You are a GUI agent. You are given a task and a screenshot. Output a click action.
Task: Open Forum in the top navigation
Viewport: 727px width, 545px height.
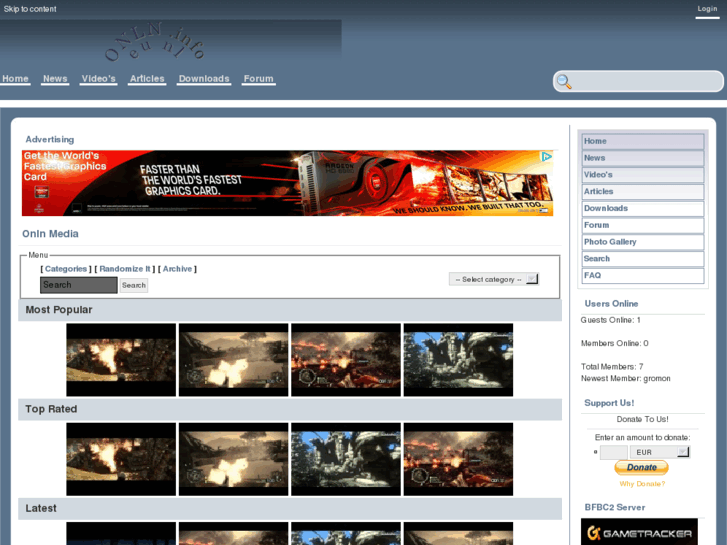(x=259, y=79)
